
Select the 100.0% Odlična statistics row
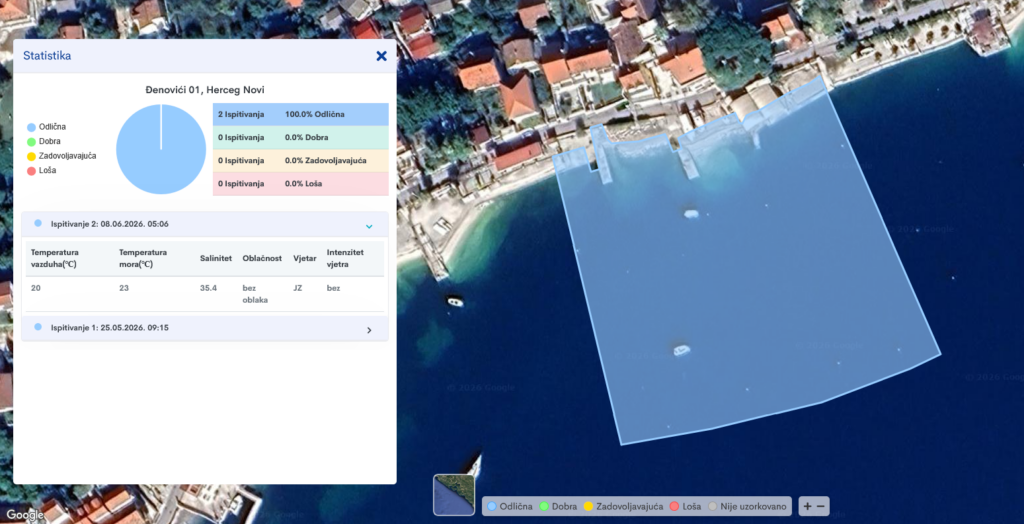300,114
